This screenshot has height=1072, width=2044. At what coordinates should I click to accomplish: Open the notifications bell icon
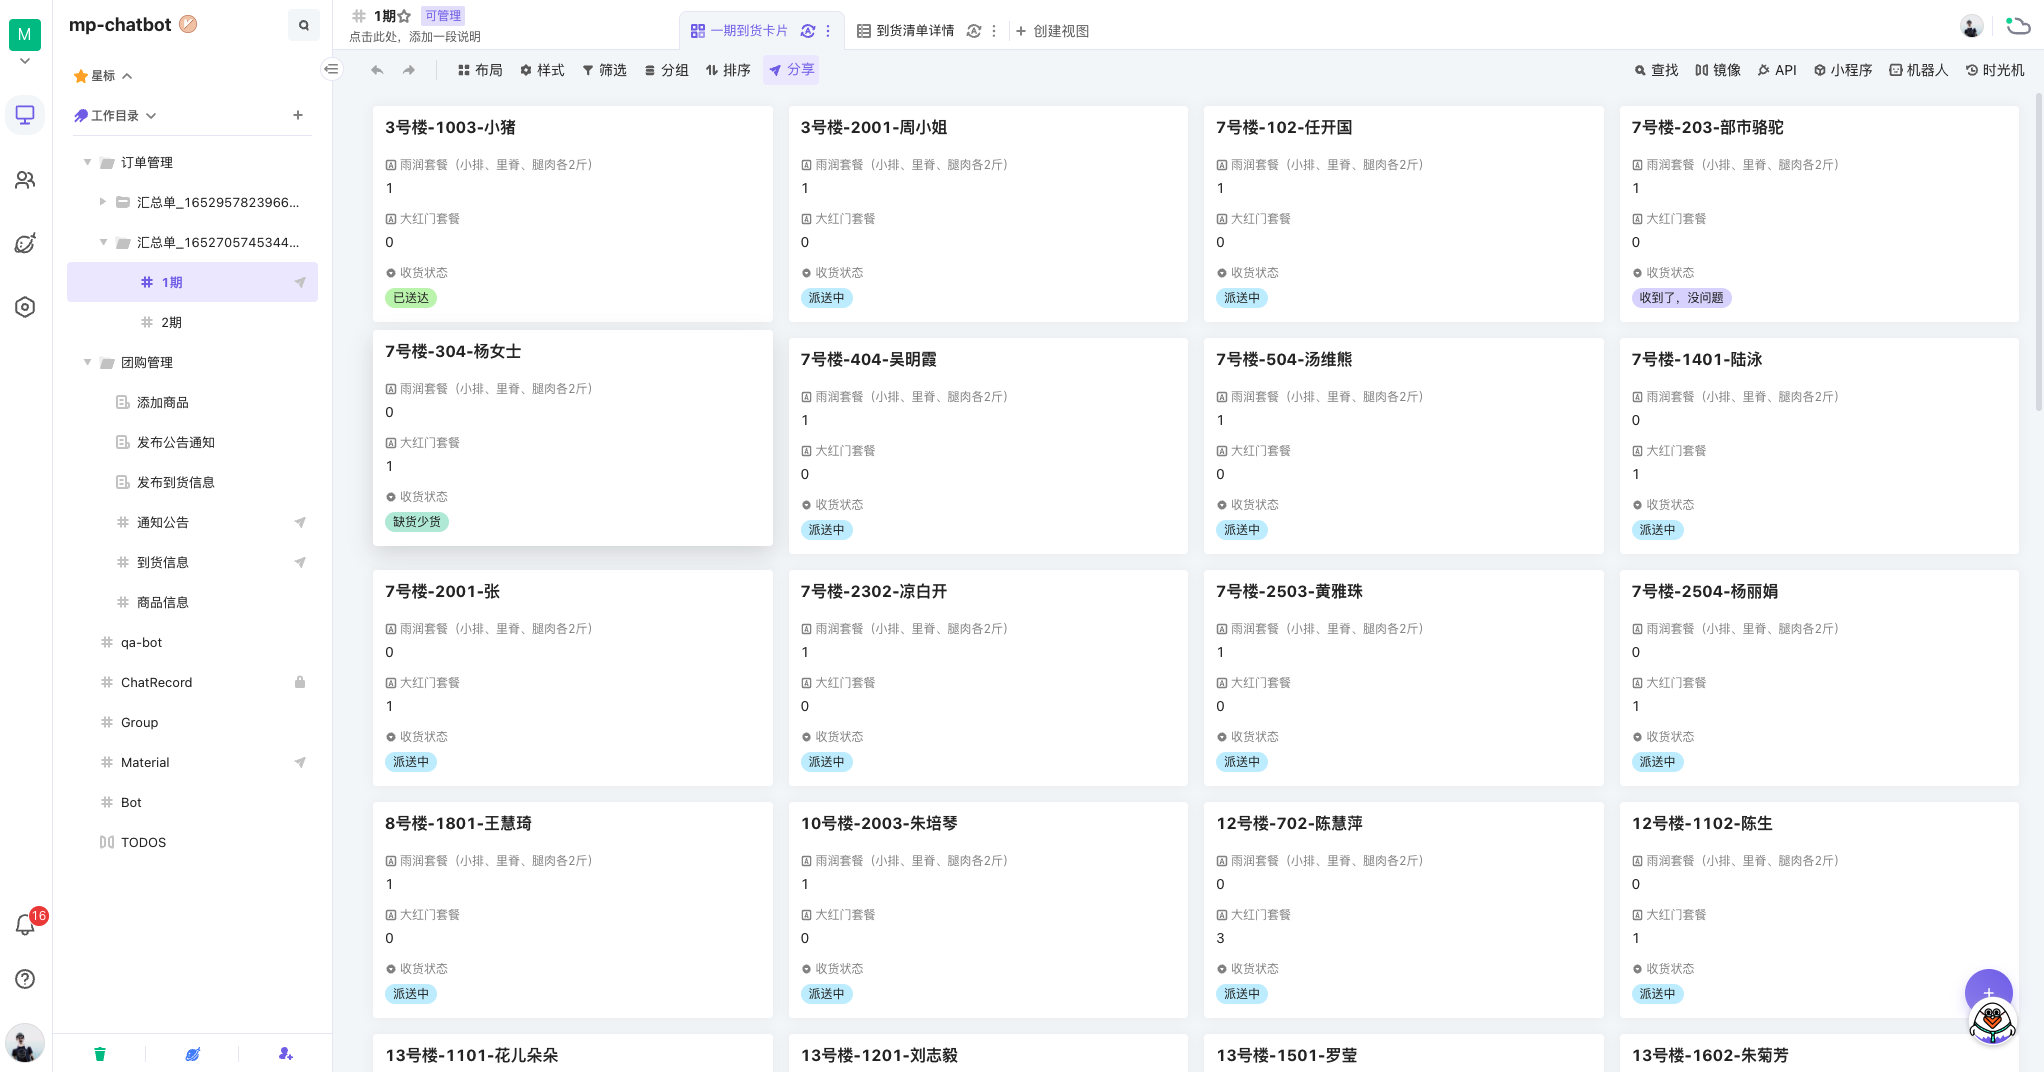[x=25, y=925]
